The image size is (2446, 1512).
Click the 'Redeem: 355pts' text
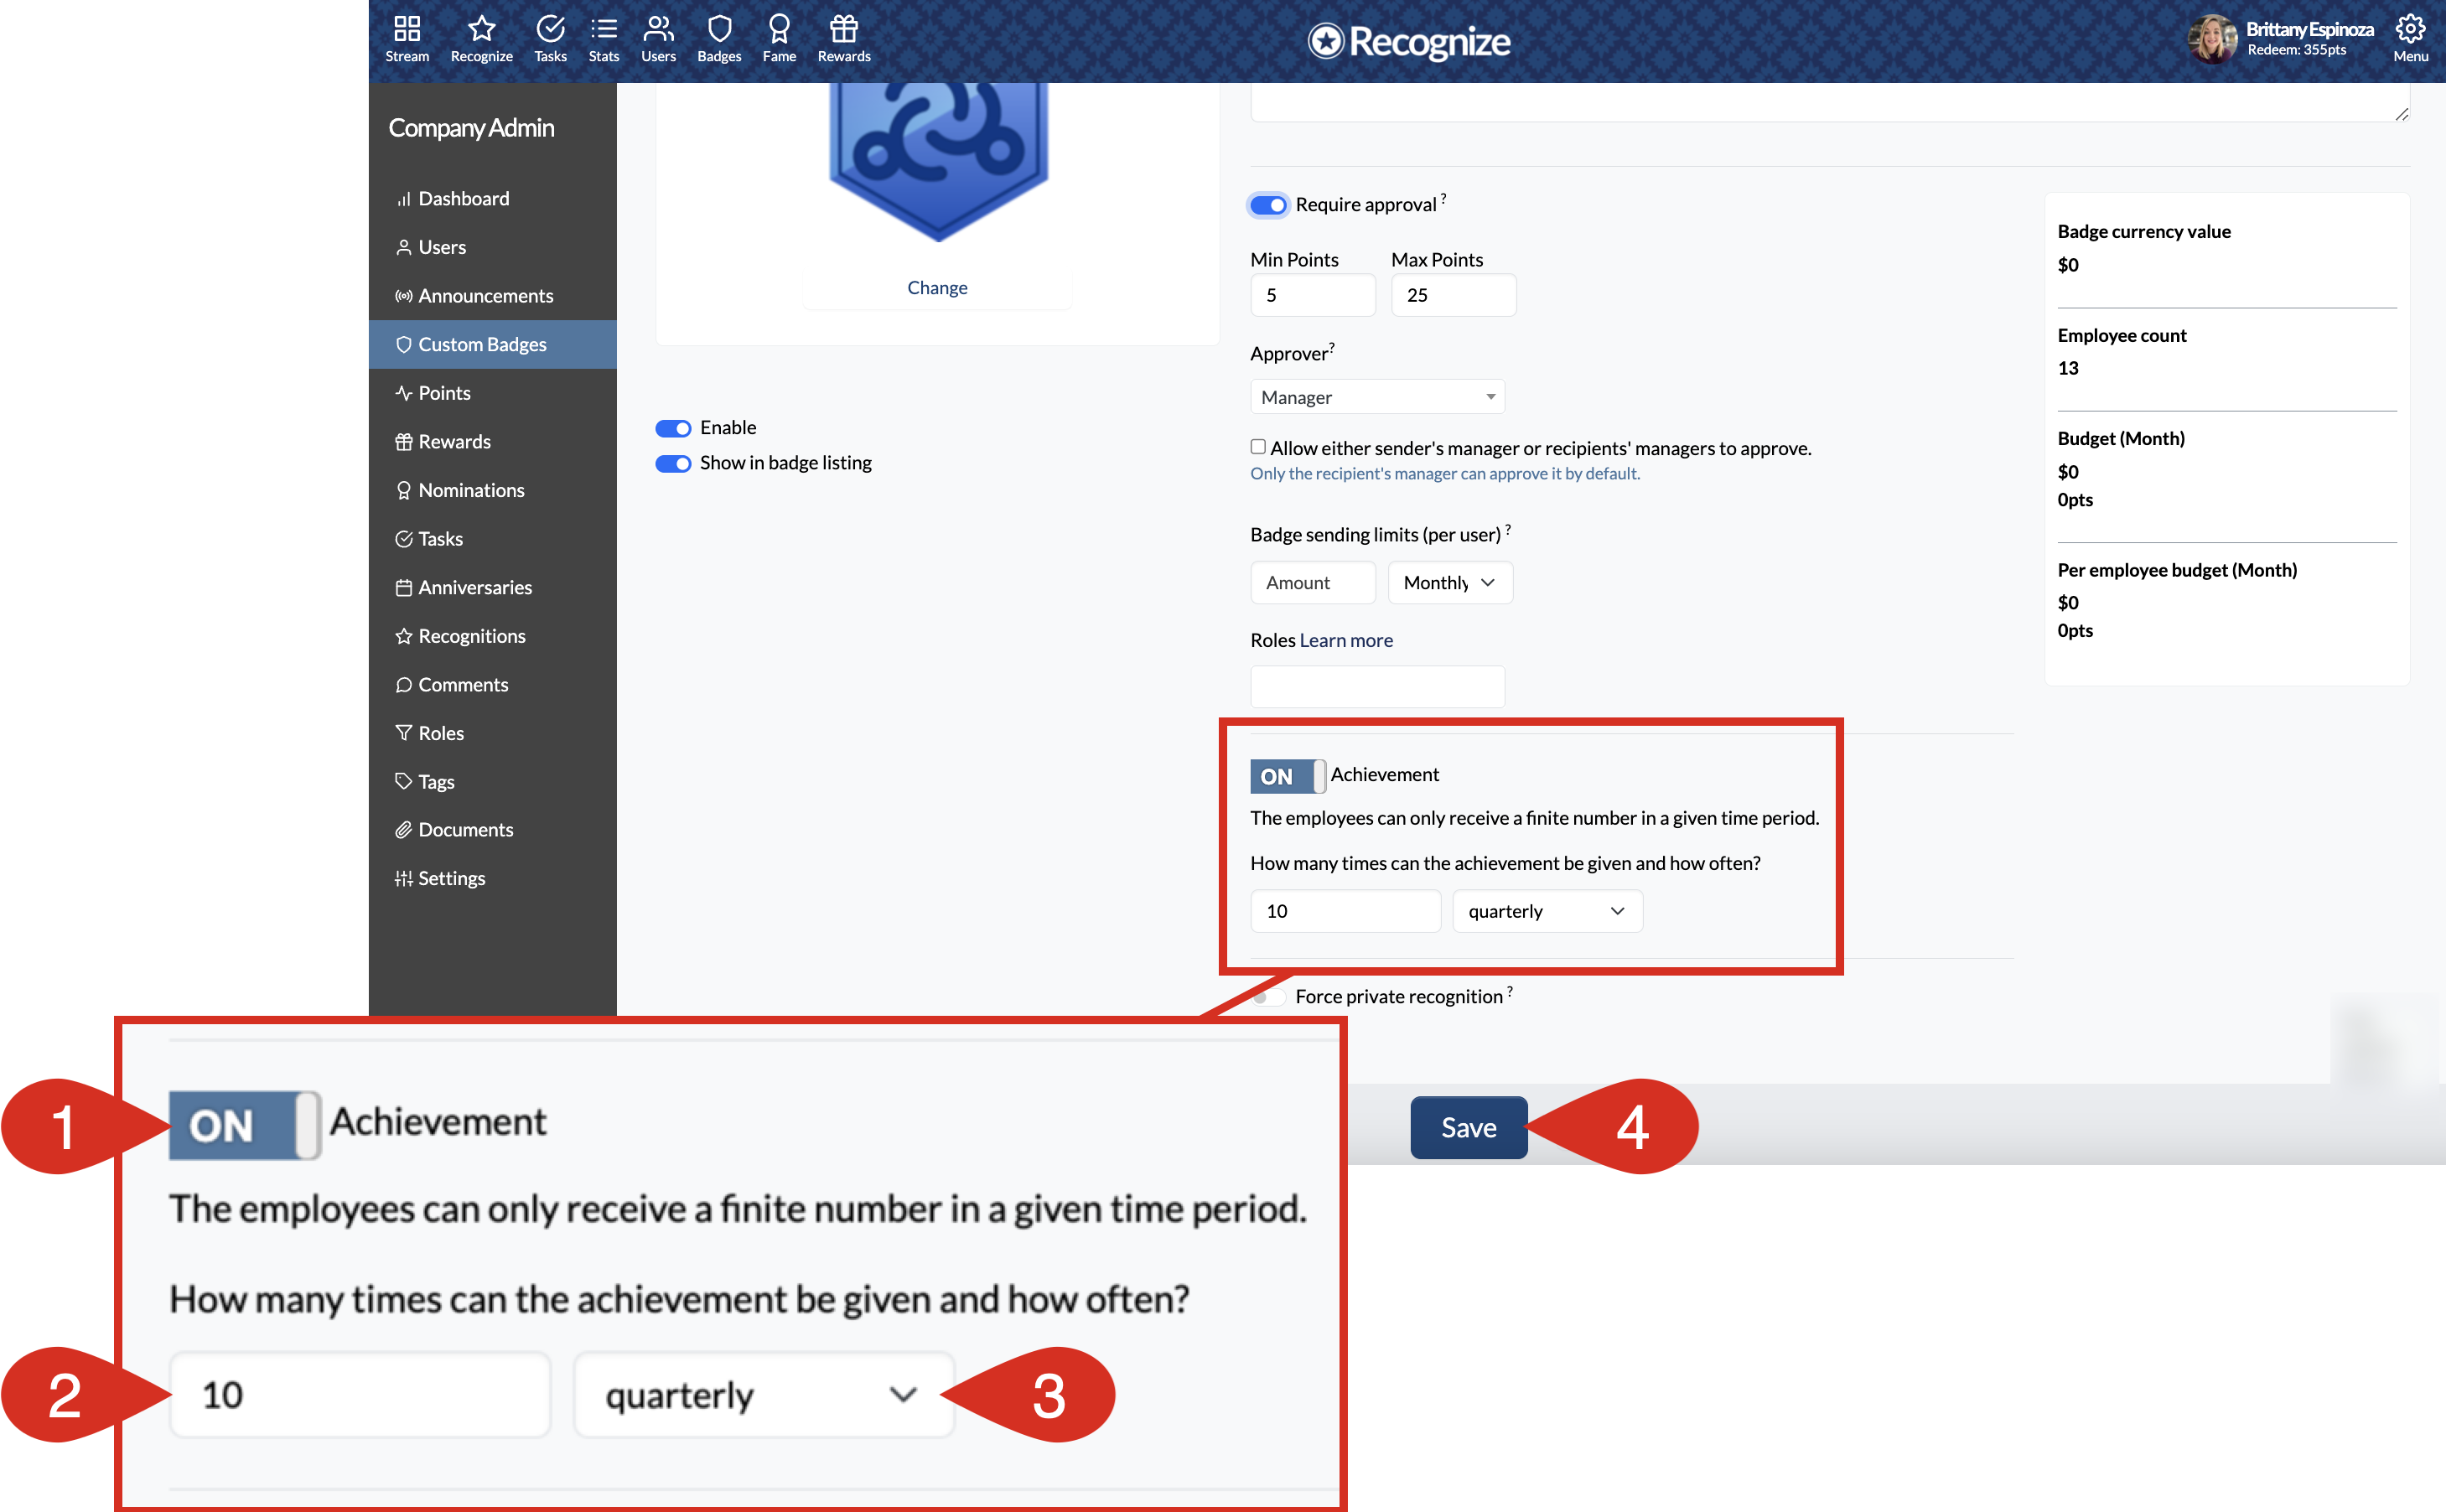(2296, 50)
